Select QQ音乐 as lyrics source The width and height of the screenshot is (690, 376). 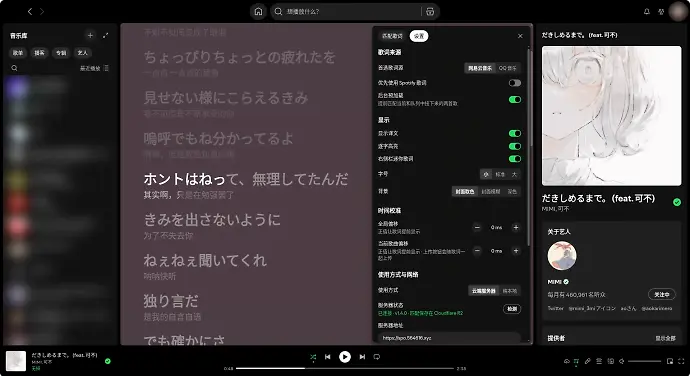pyautogui.click(x=507, y=68)
